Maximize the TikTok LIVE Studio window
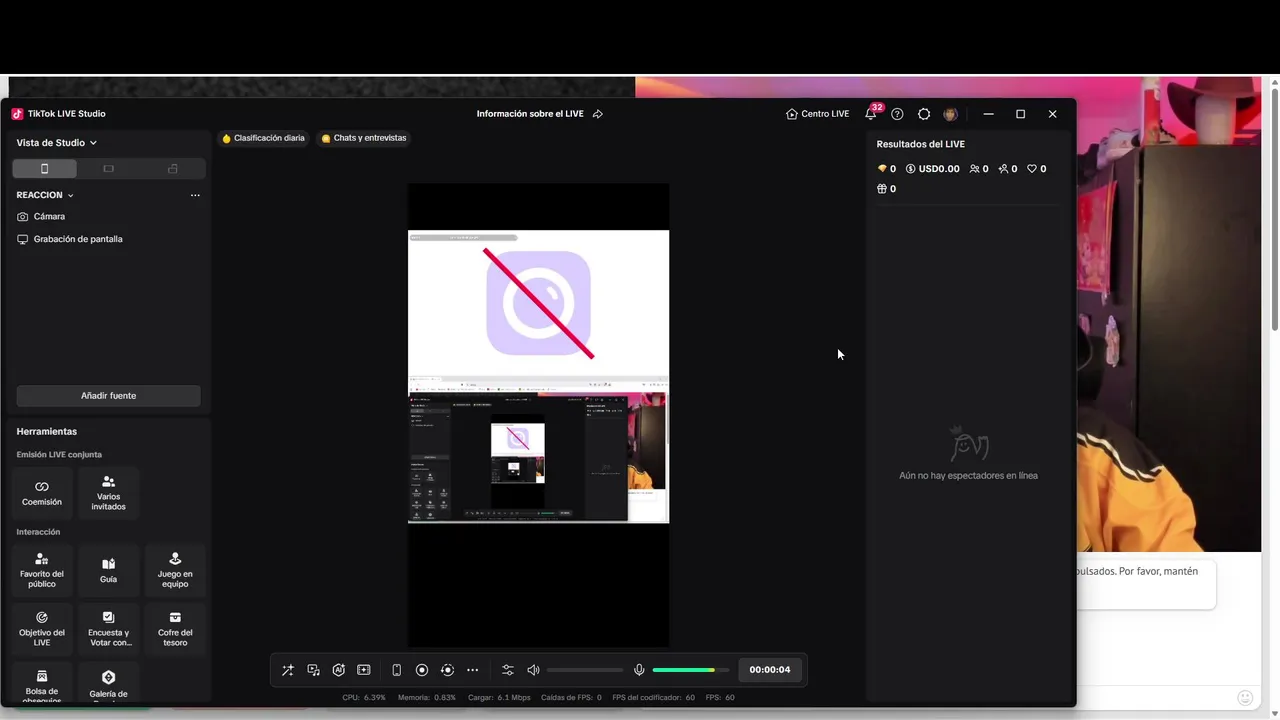 [1020, 114]
